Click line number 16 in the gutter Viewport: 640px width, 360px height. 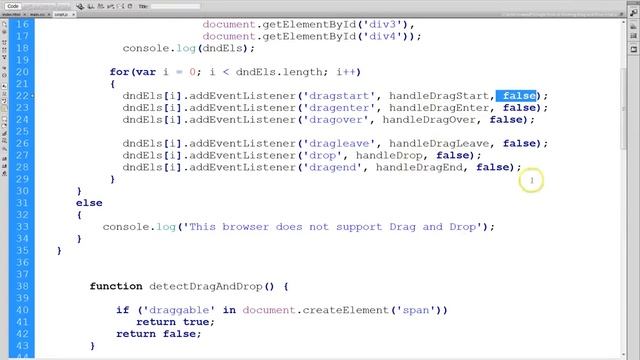[22, 24]
